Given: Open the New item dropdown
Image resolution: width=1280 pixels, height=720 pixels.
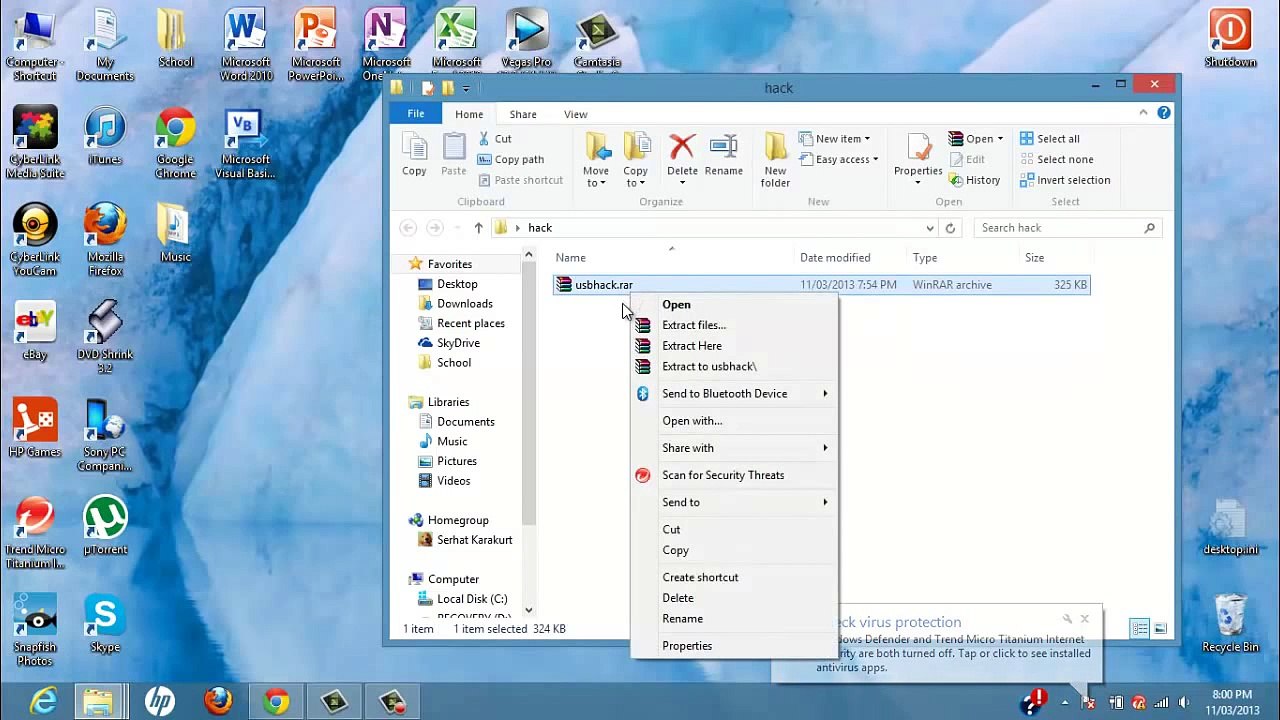Looking at the screenshot, I should pos(835,139).
